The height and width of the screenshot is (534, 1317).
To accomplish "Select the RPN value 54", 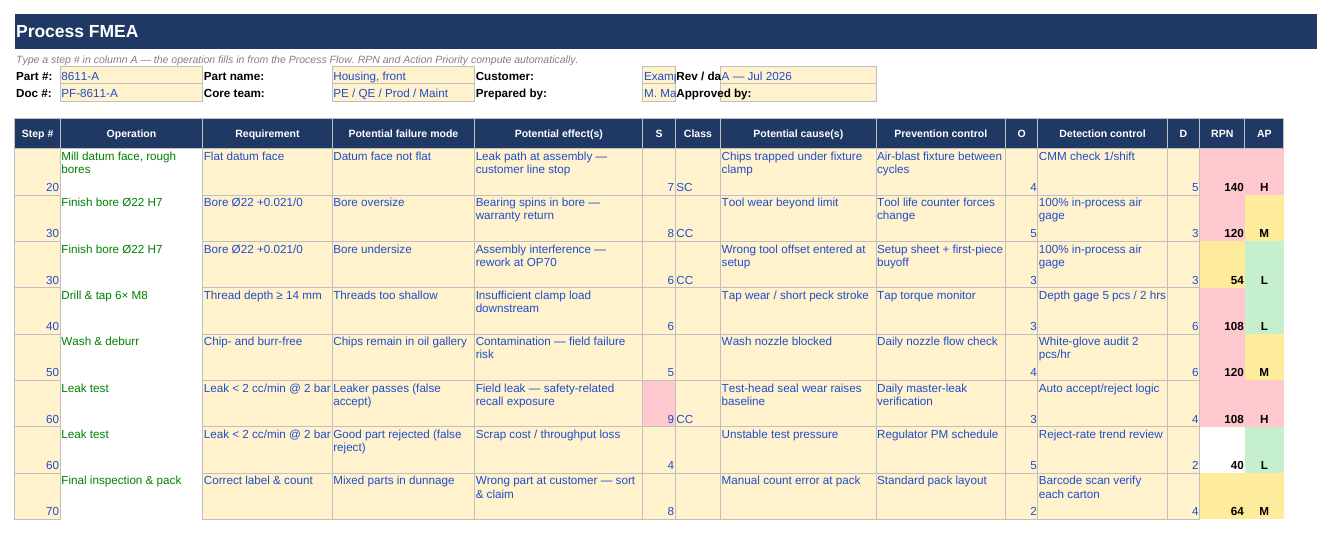I will pos(1222,265).
